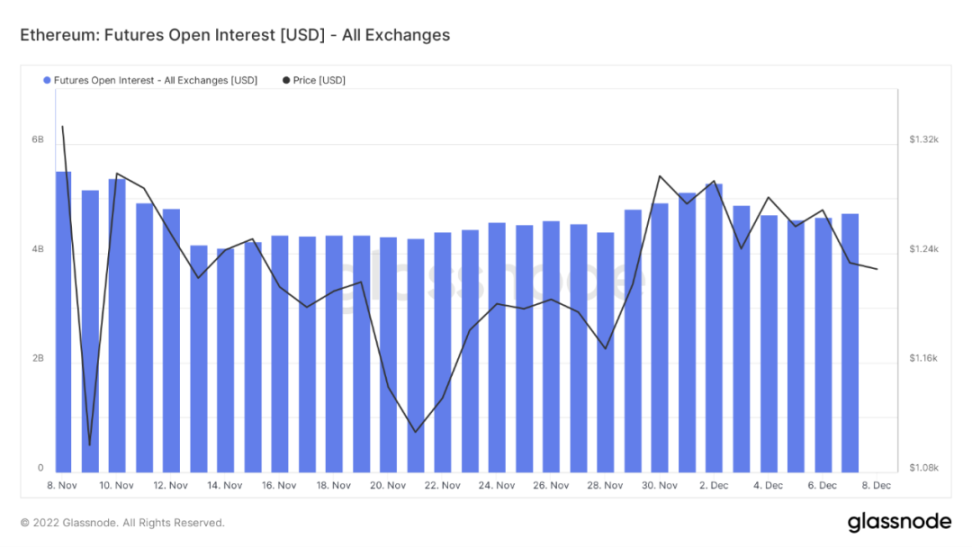Click the Ethereum Futures Open Interest chart title

235,35
